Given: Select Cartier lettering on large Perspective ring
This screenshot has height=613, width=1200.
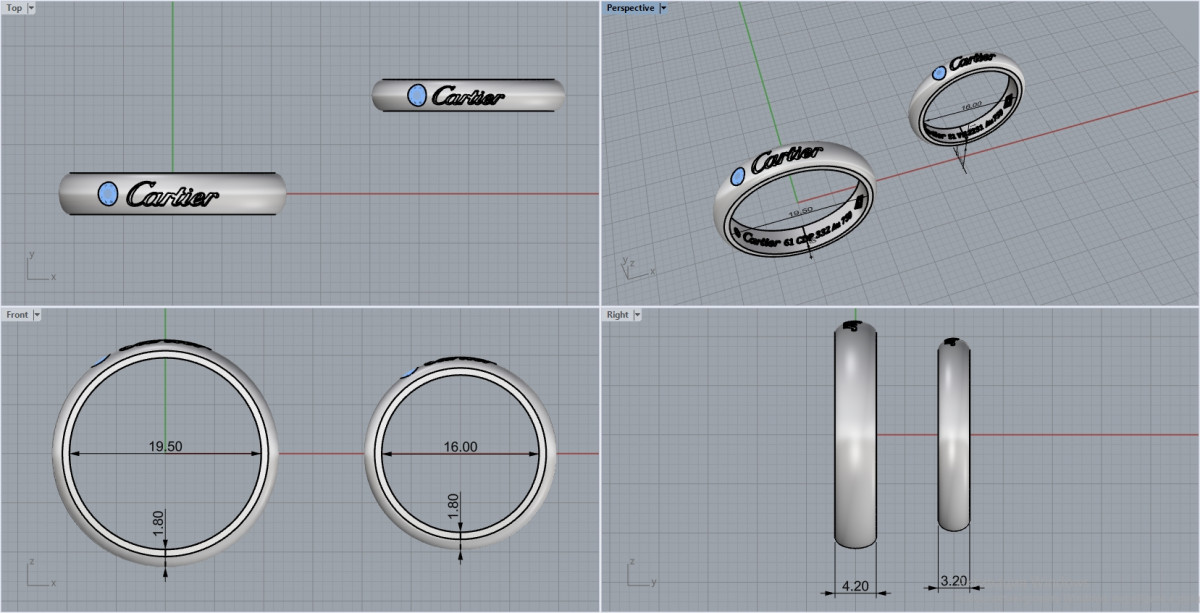Looking at the screenshot, I should (x=788, y=158).
